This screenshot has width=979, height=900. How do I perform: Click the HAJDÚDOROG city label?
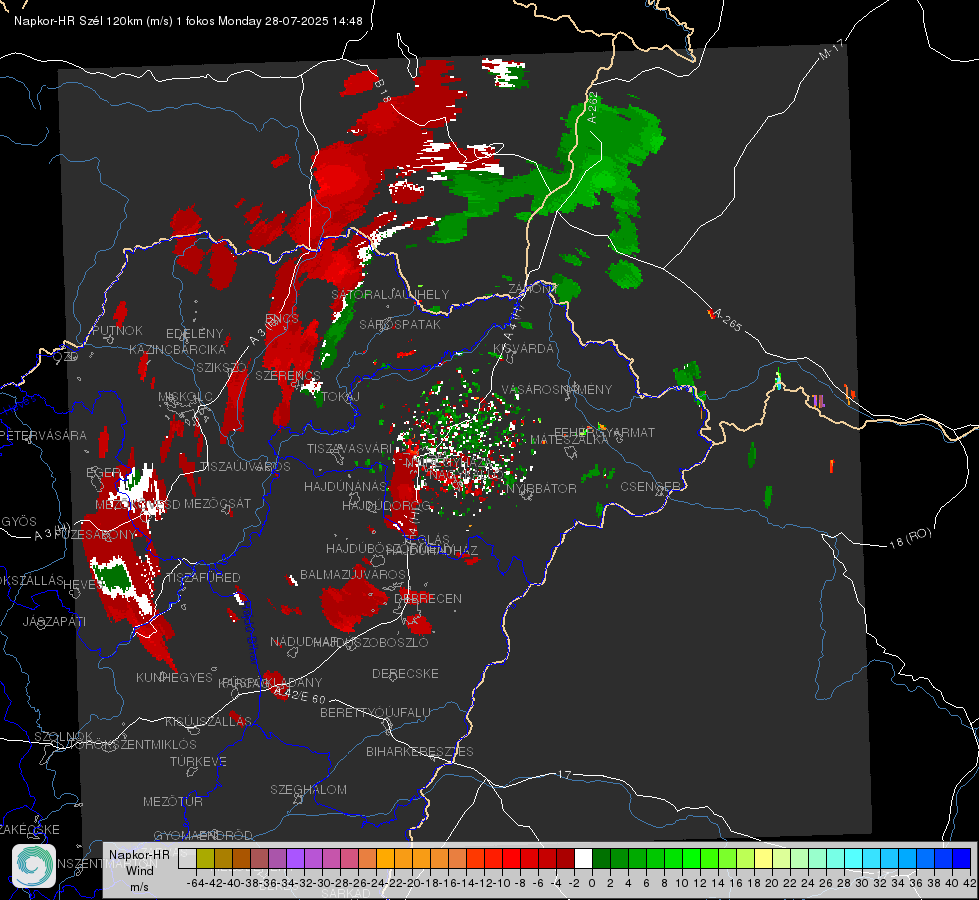[386, 505]
